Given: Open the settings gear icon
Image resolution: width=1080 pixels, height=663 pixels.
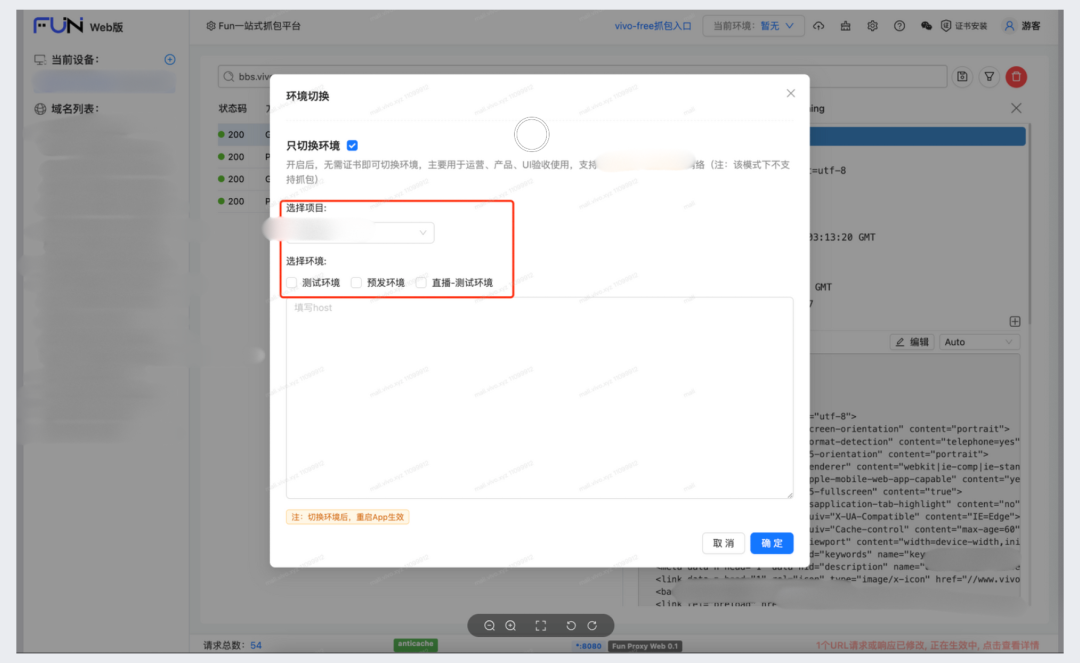Looking at the screenshot, I should point(872,26).
